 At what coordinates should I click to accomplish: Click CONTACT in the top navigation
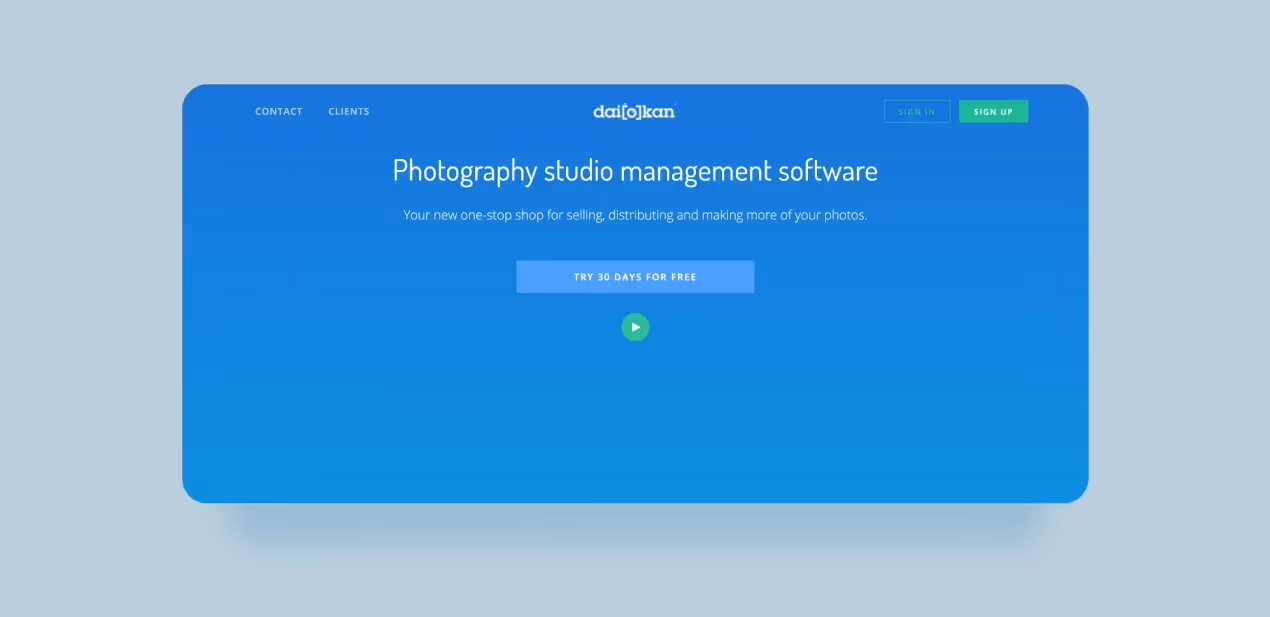(278, 111)
